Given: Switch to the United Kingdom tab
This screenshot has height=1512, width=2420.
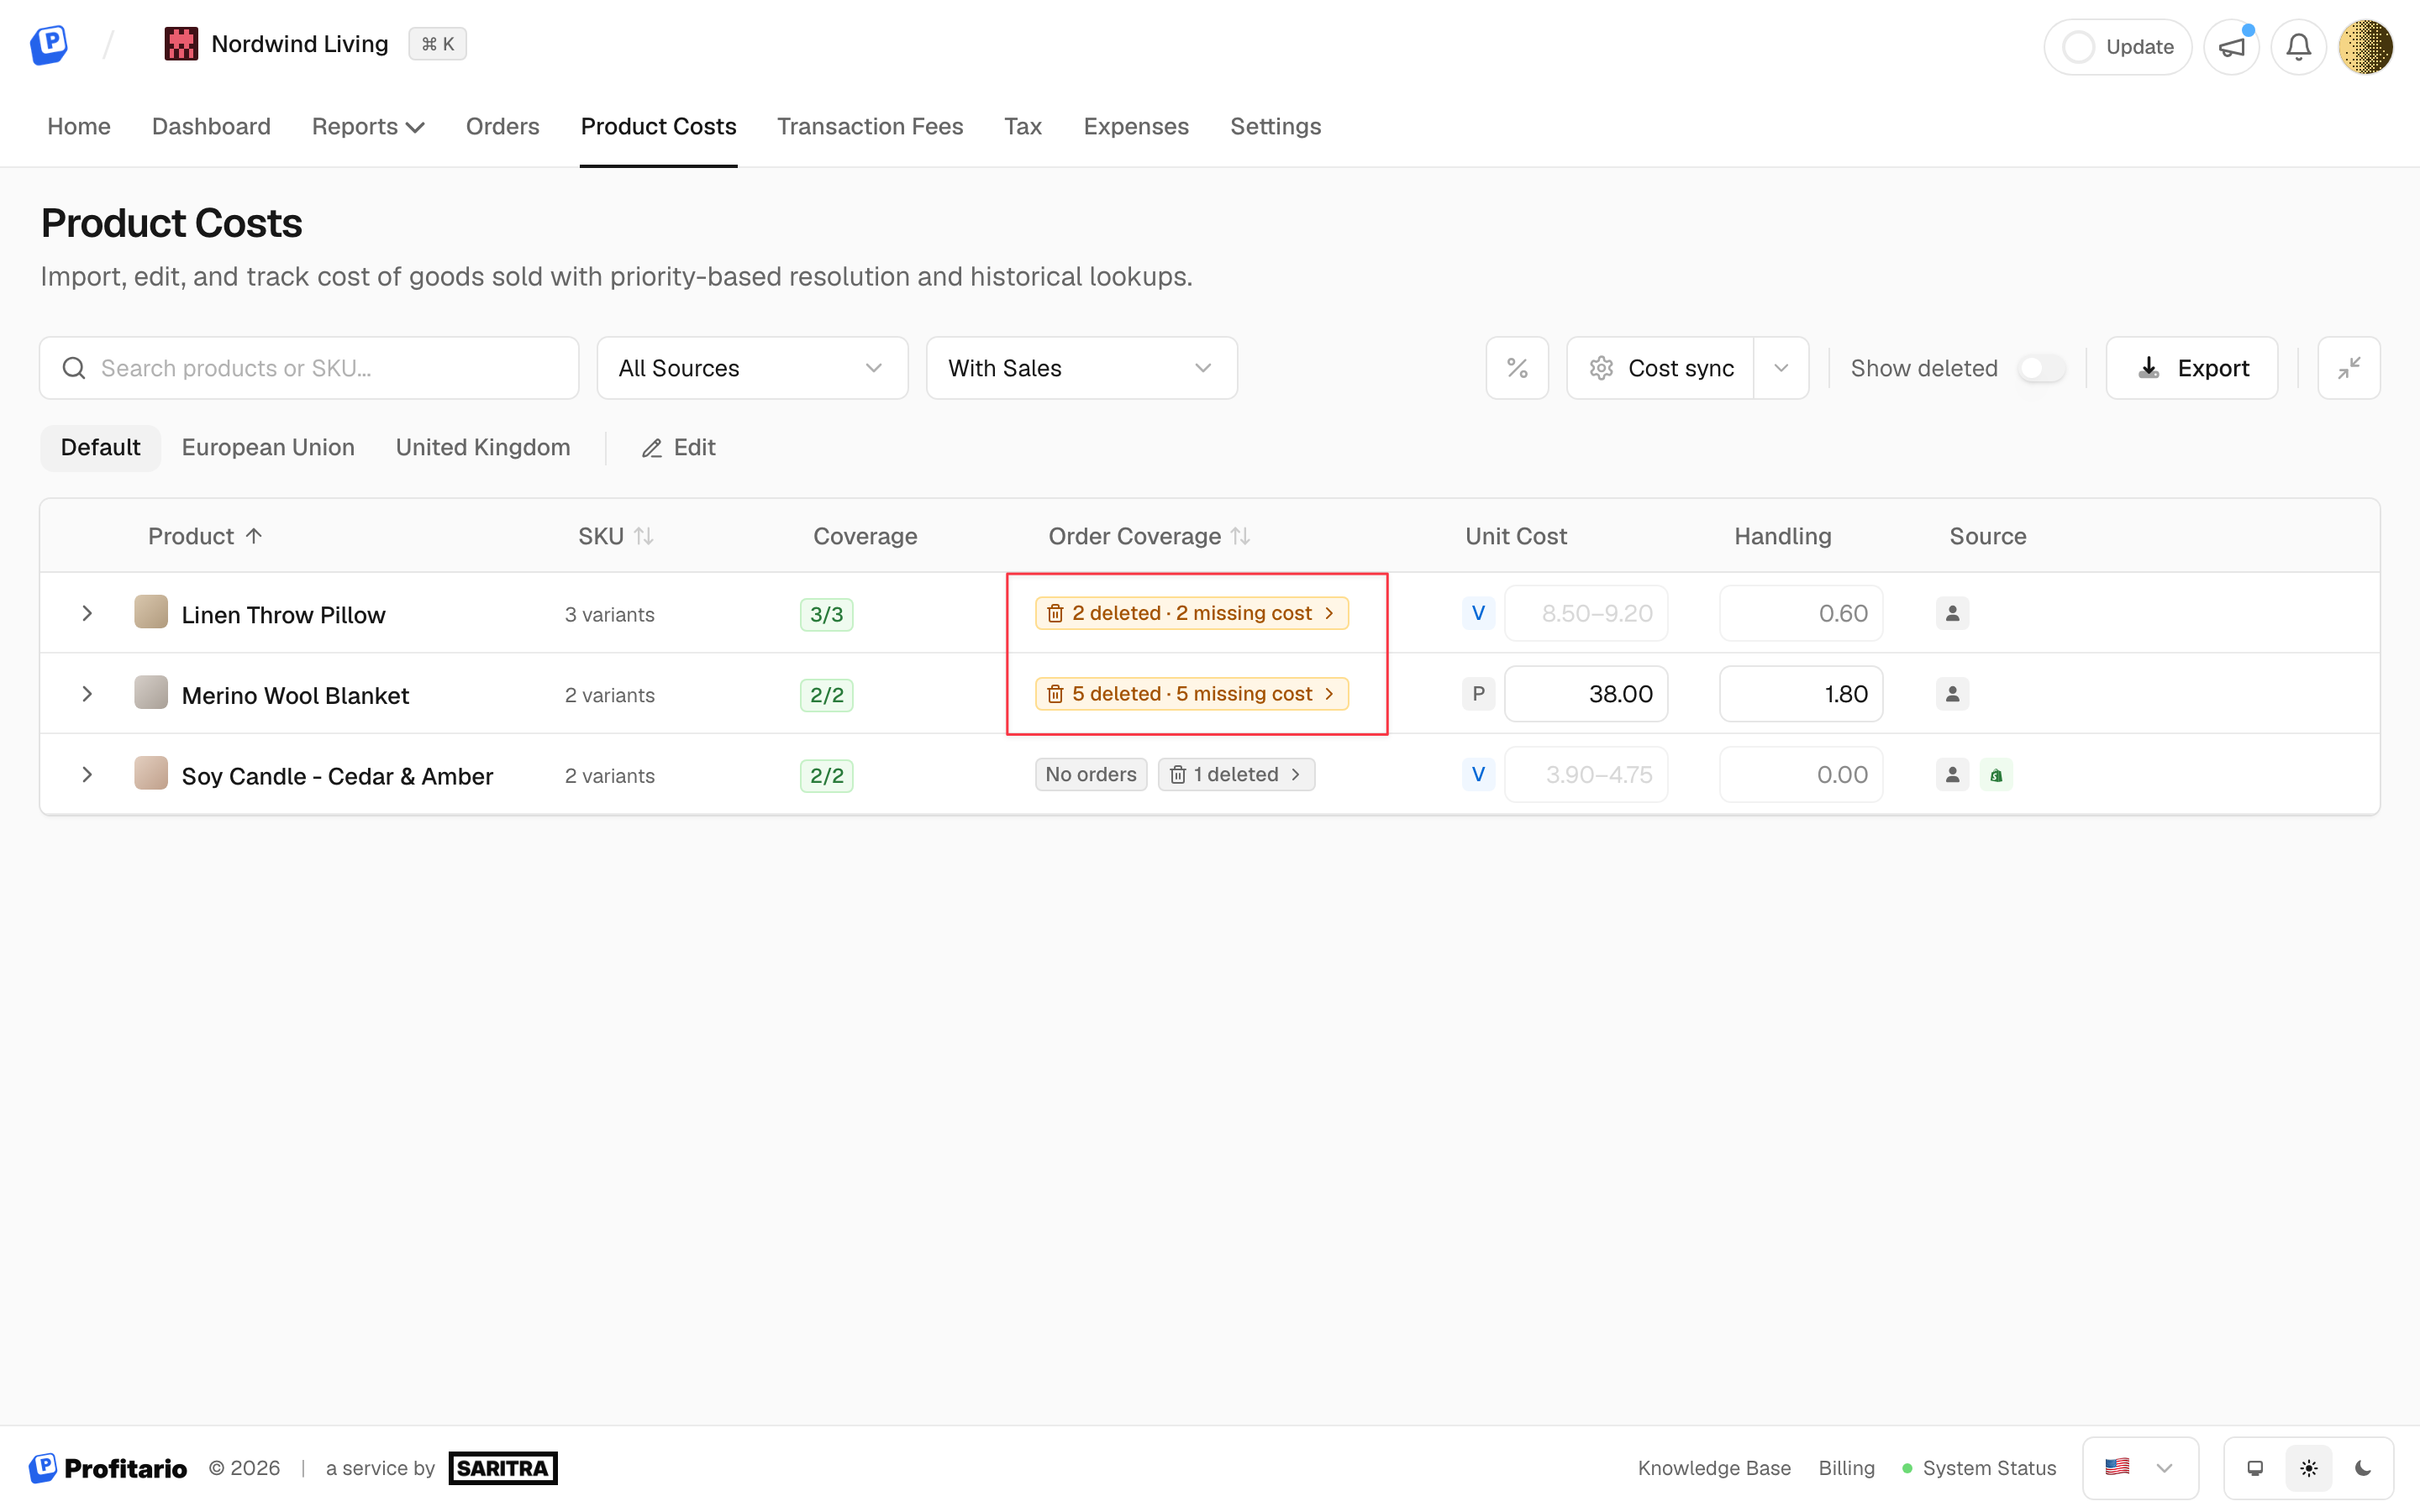Looking at the screenshot, I should [x=483, y=447].
